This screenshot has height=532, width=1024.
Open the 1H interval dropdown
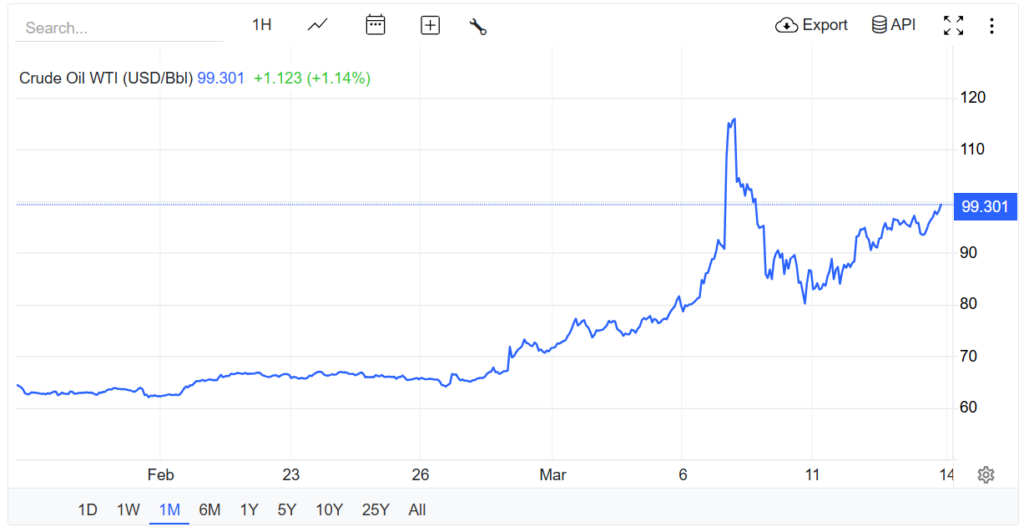coord(261,25)
